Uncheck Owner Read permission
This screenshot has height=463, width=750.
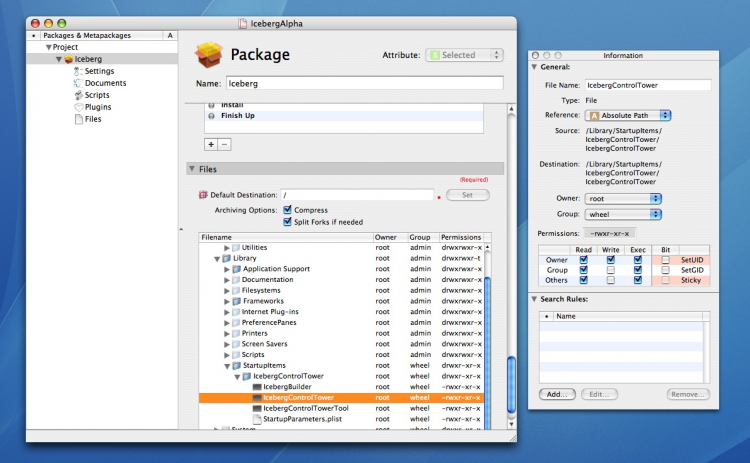coord(584,260)
